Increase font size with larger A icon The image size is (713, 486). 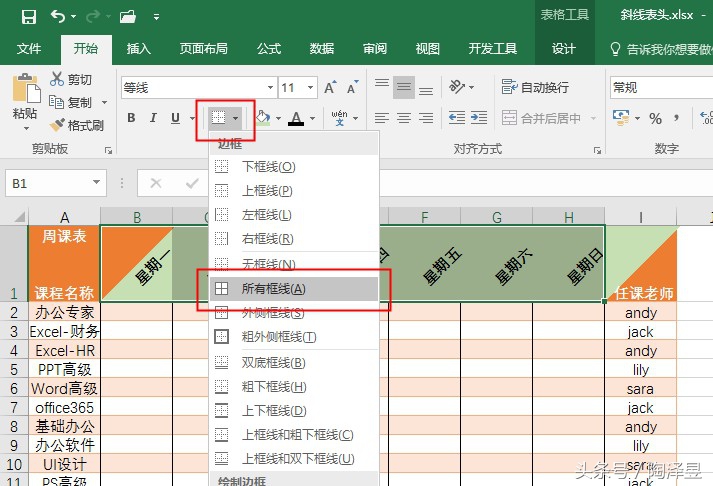[330, 87]
